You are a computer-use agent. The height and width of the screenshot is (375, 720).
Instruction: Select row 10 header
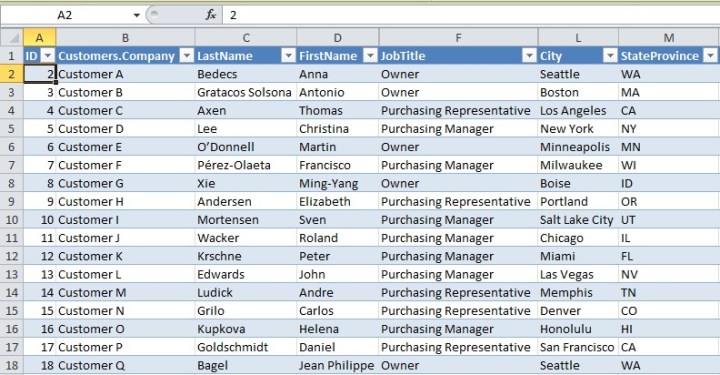click(12, 220)
